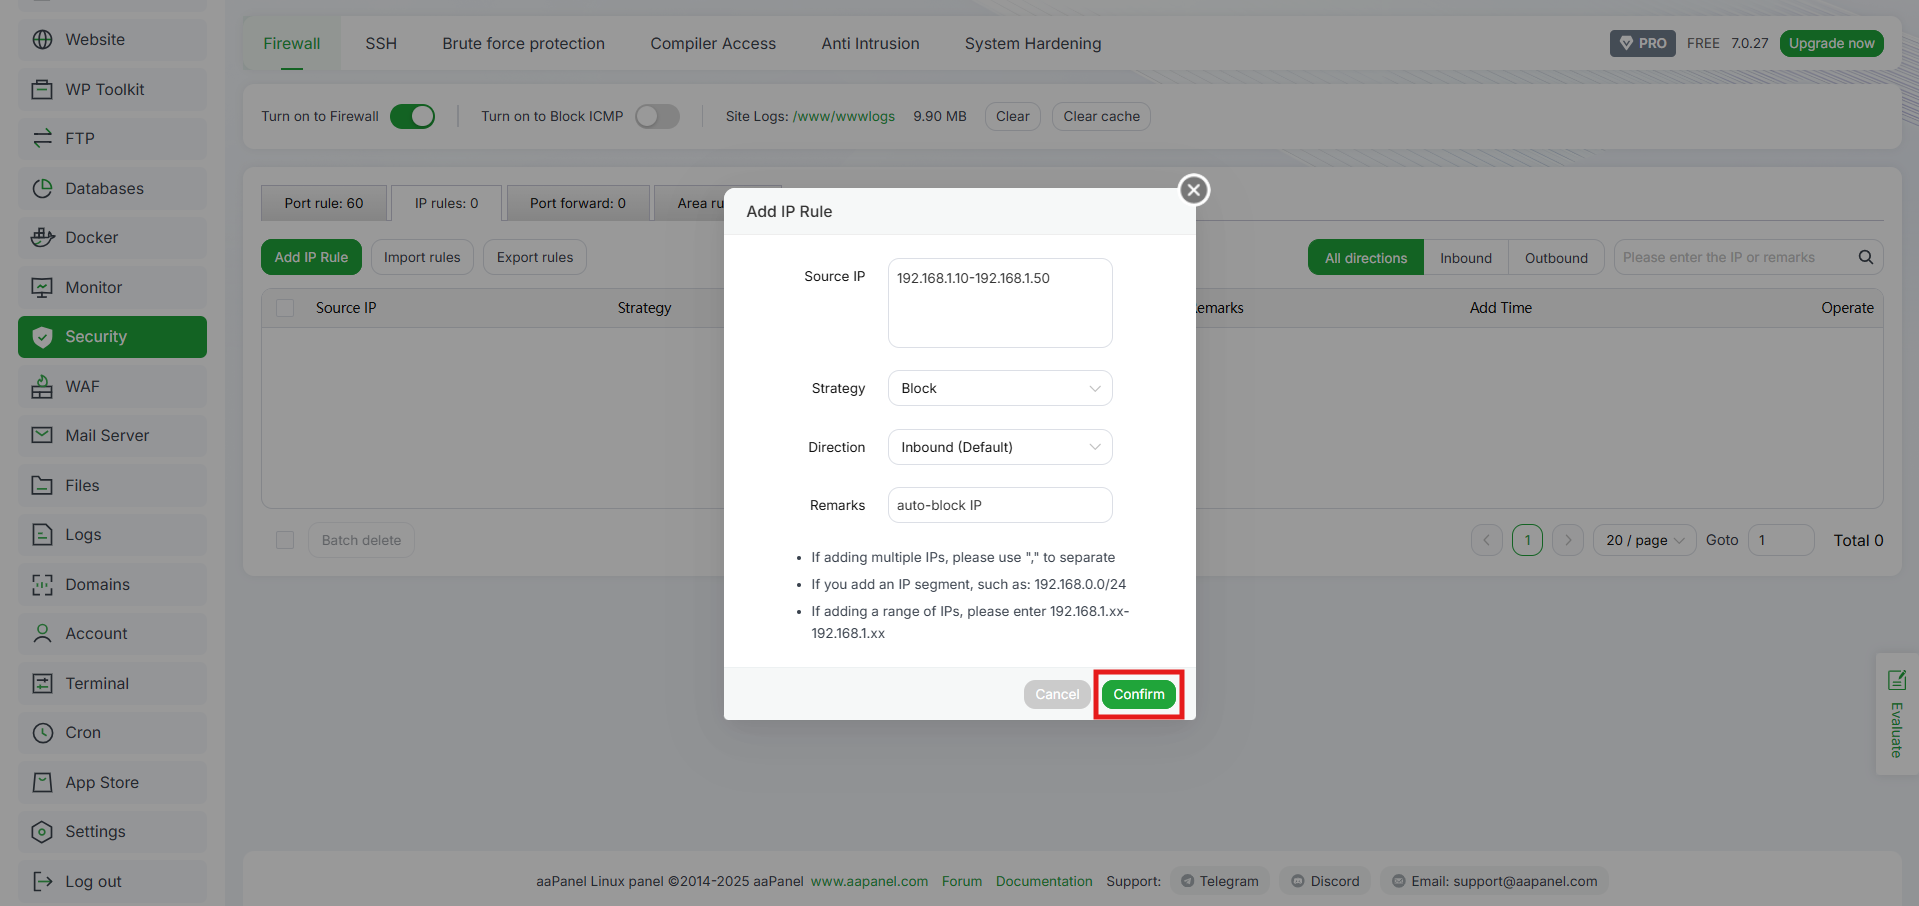Filter rules by Inbound
Image resolution: width=1919 pixels, height=906 pixels.
[x=1466, y=258]
